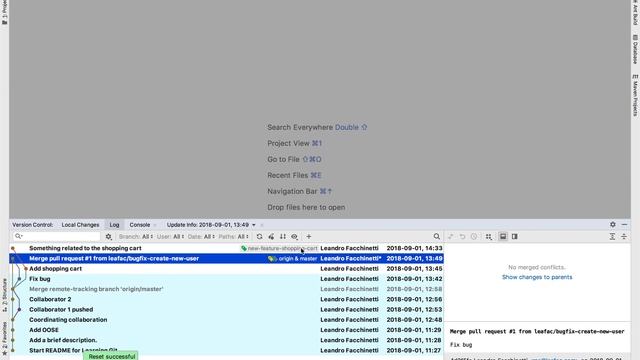Open the Branch filter dropdown

click(x=136, y=236)
